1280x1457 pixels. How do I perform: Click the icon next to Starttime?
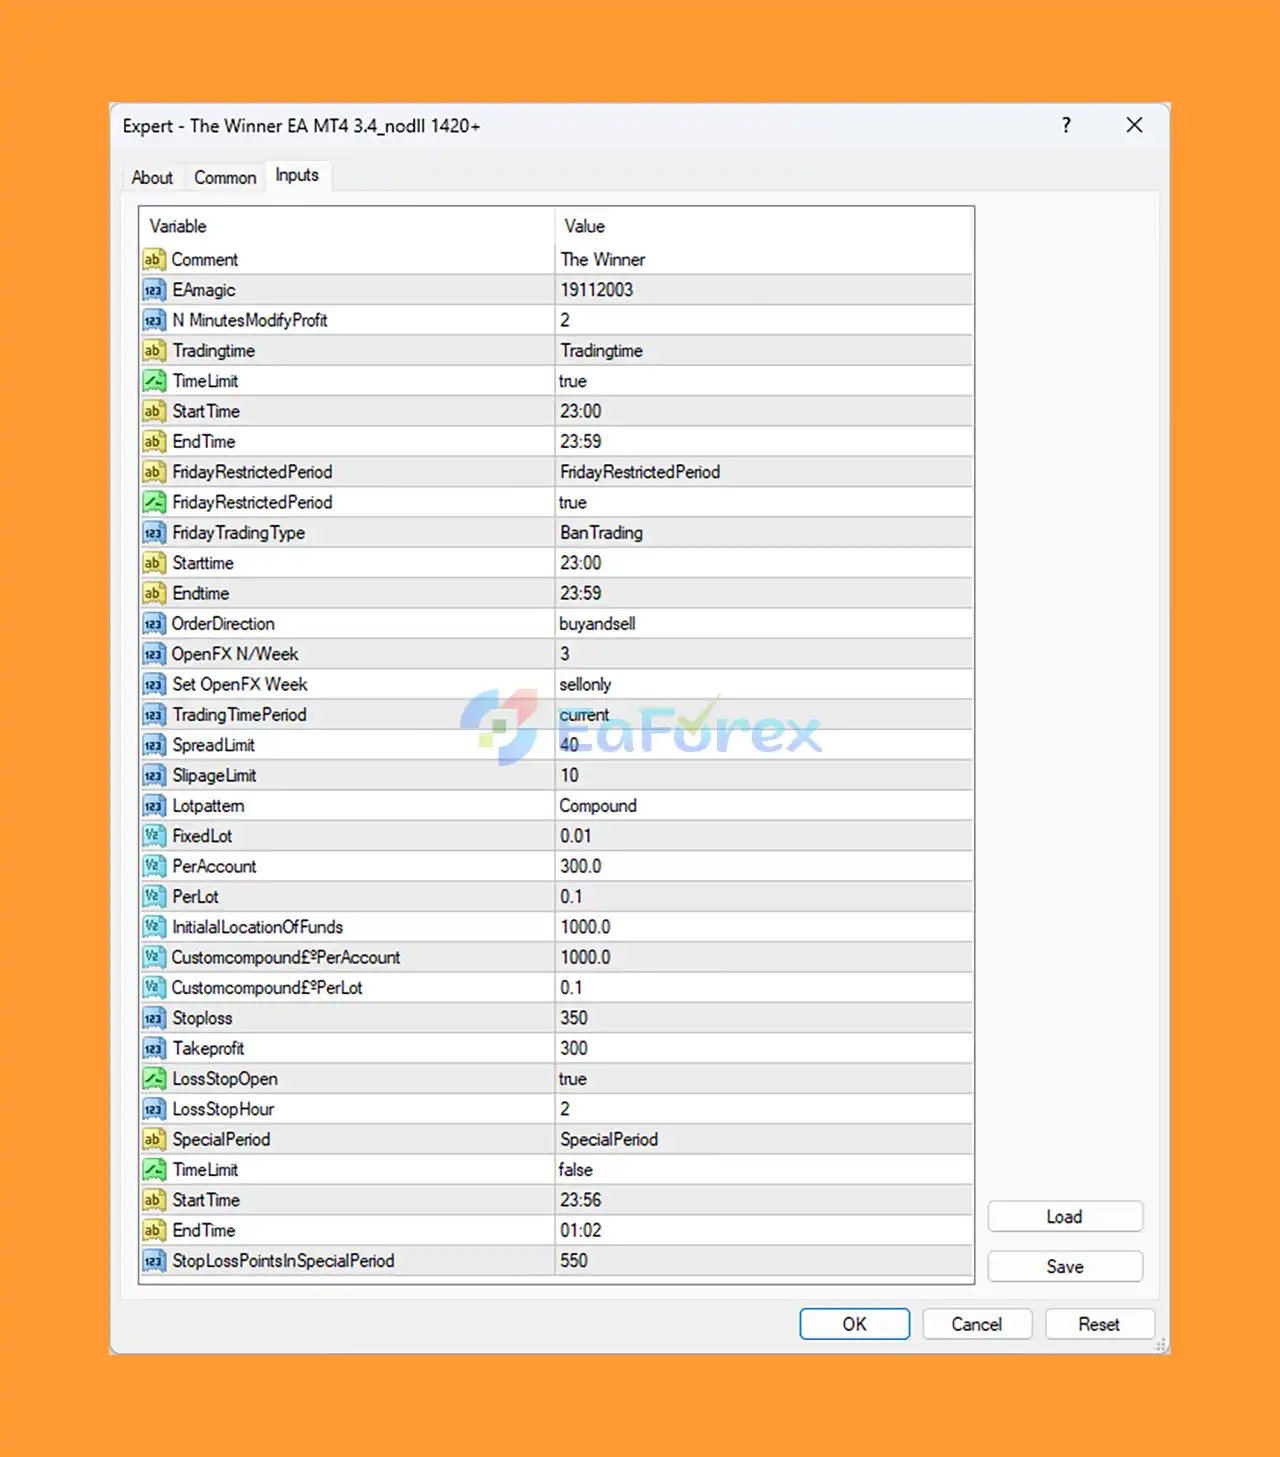[153, 563]
